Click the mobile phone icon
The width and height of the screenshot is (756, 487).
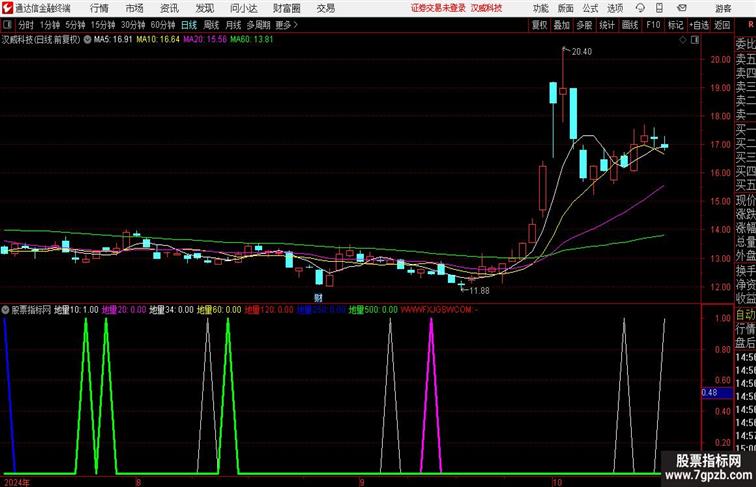tap(659, 8)
